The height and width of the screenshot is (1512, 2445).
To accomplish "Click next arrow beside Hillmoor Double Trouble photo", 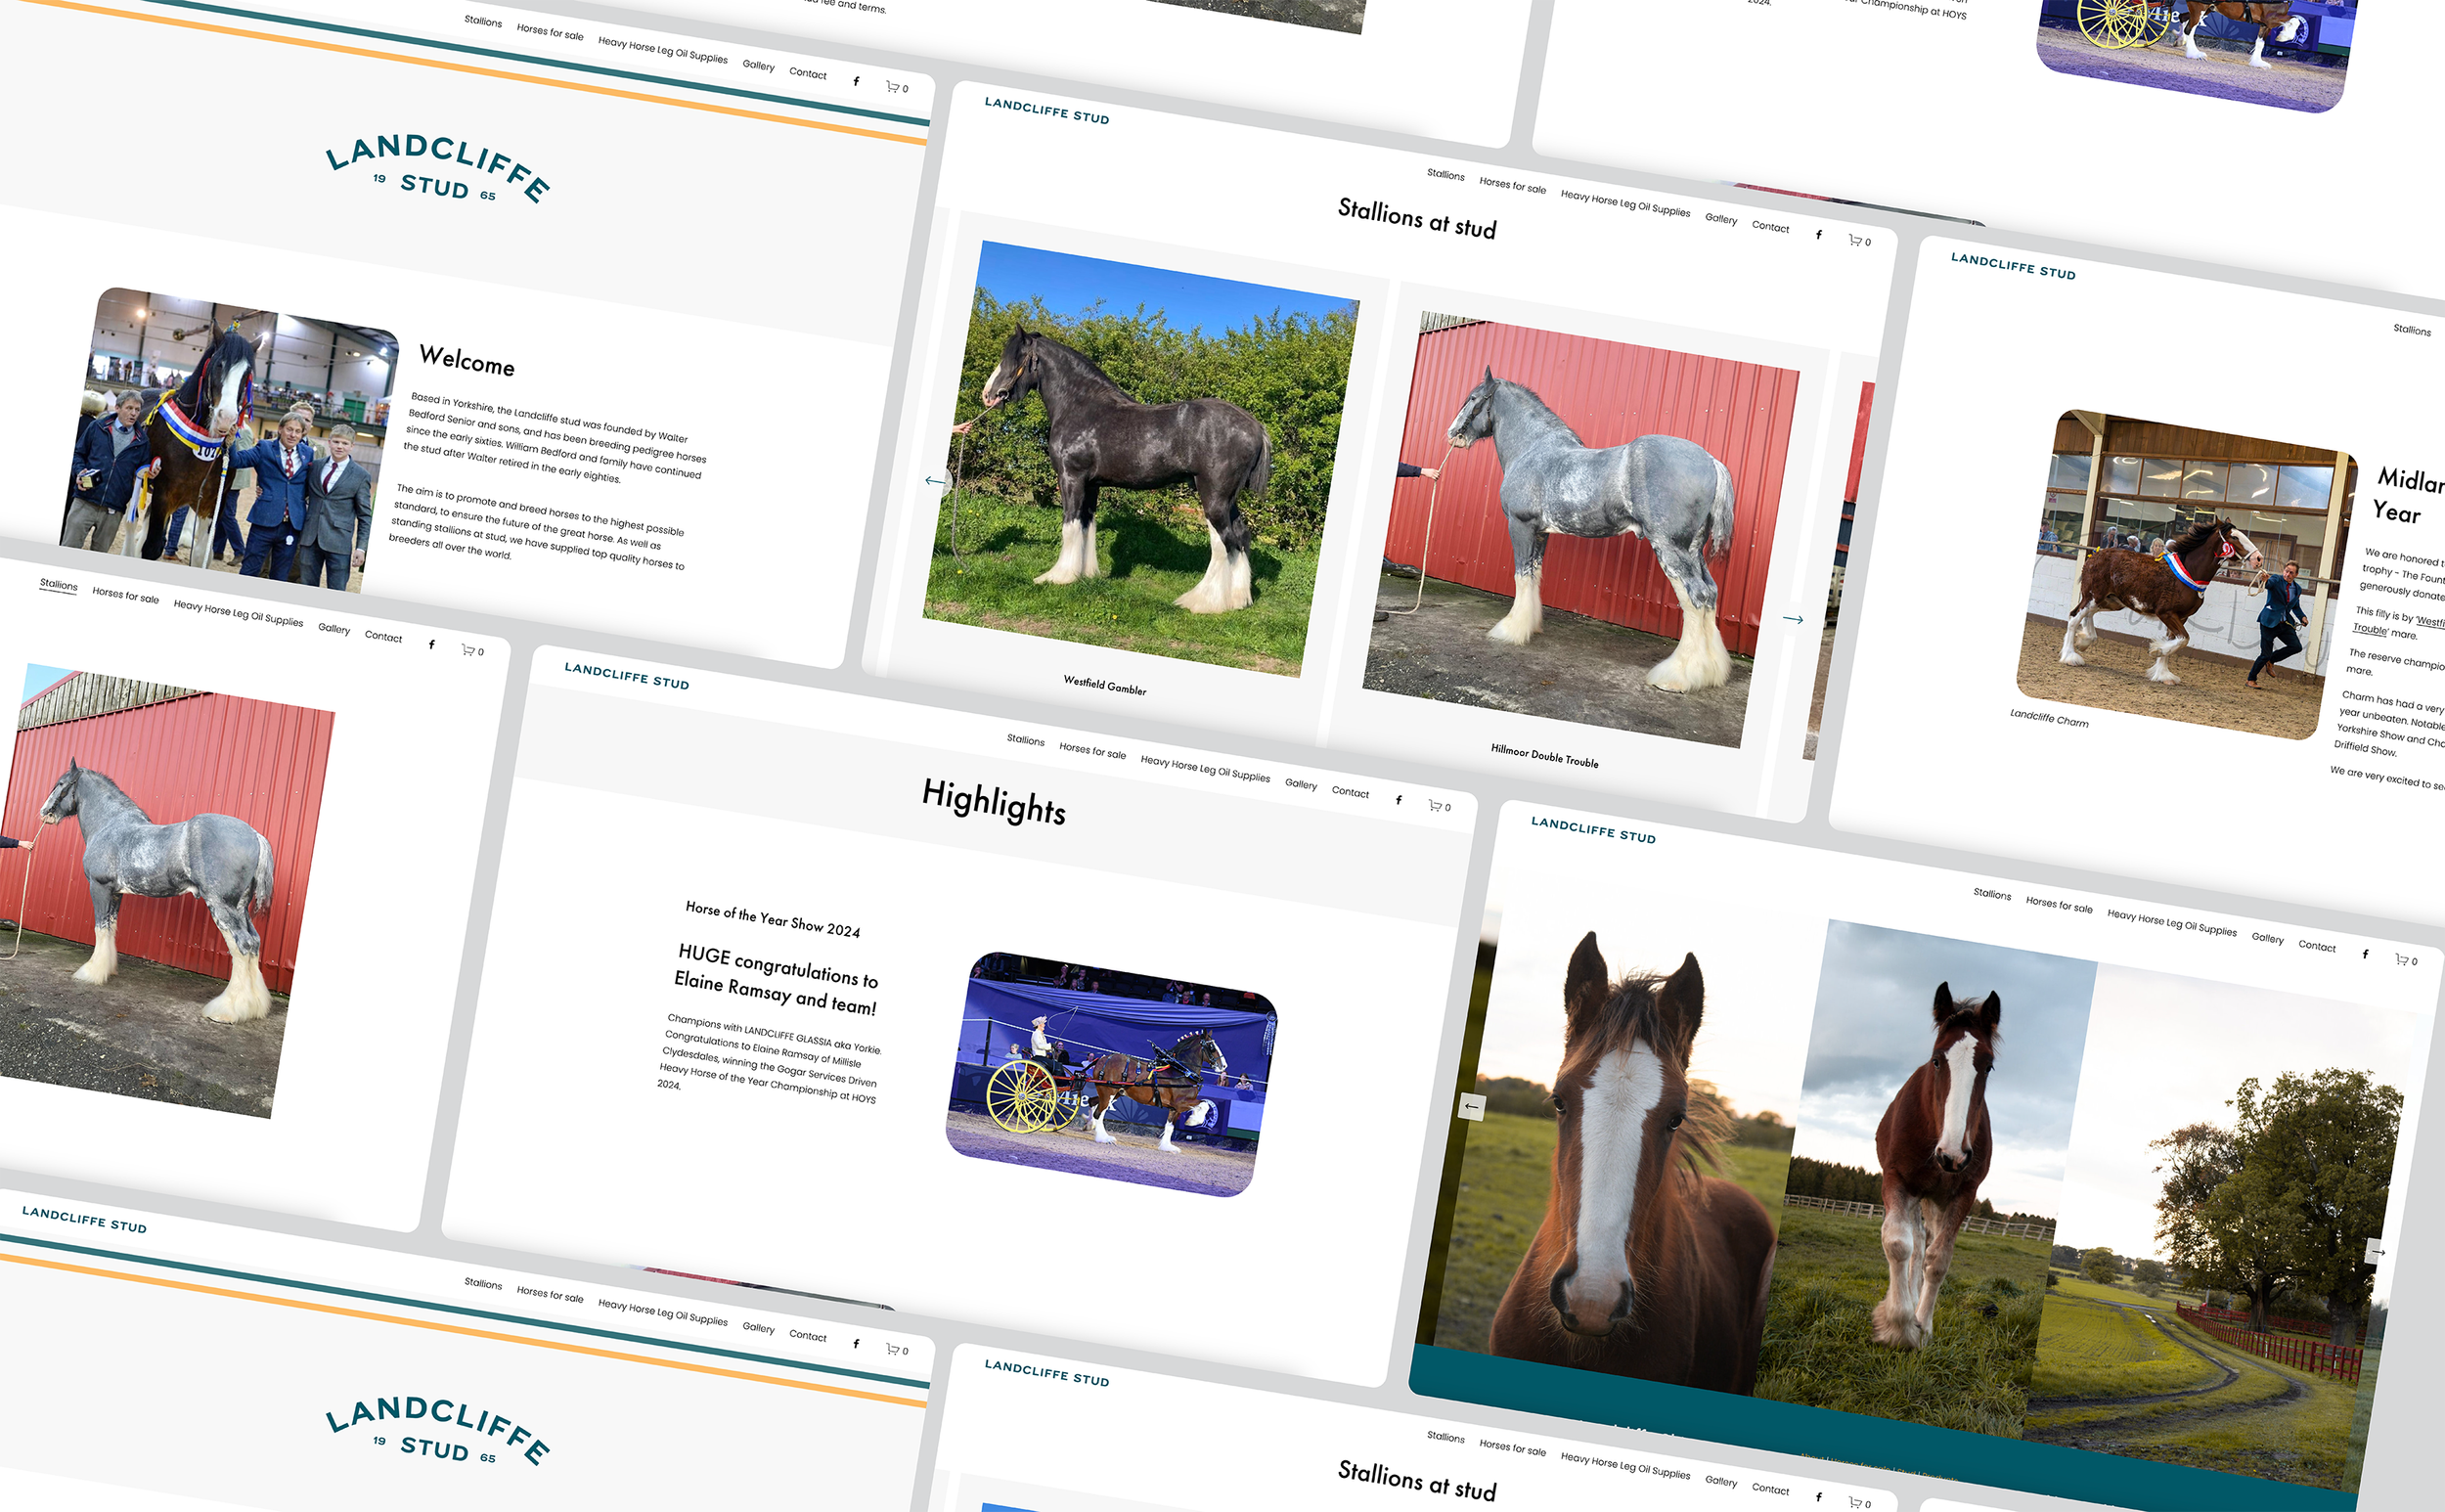I will coord(1792,620).
